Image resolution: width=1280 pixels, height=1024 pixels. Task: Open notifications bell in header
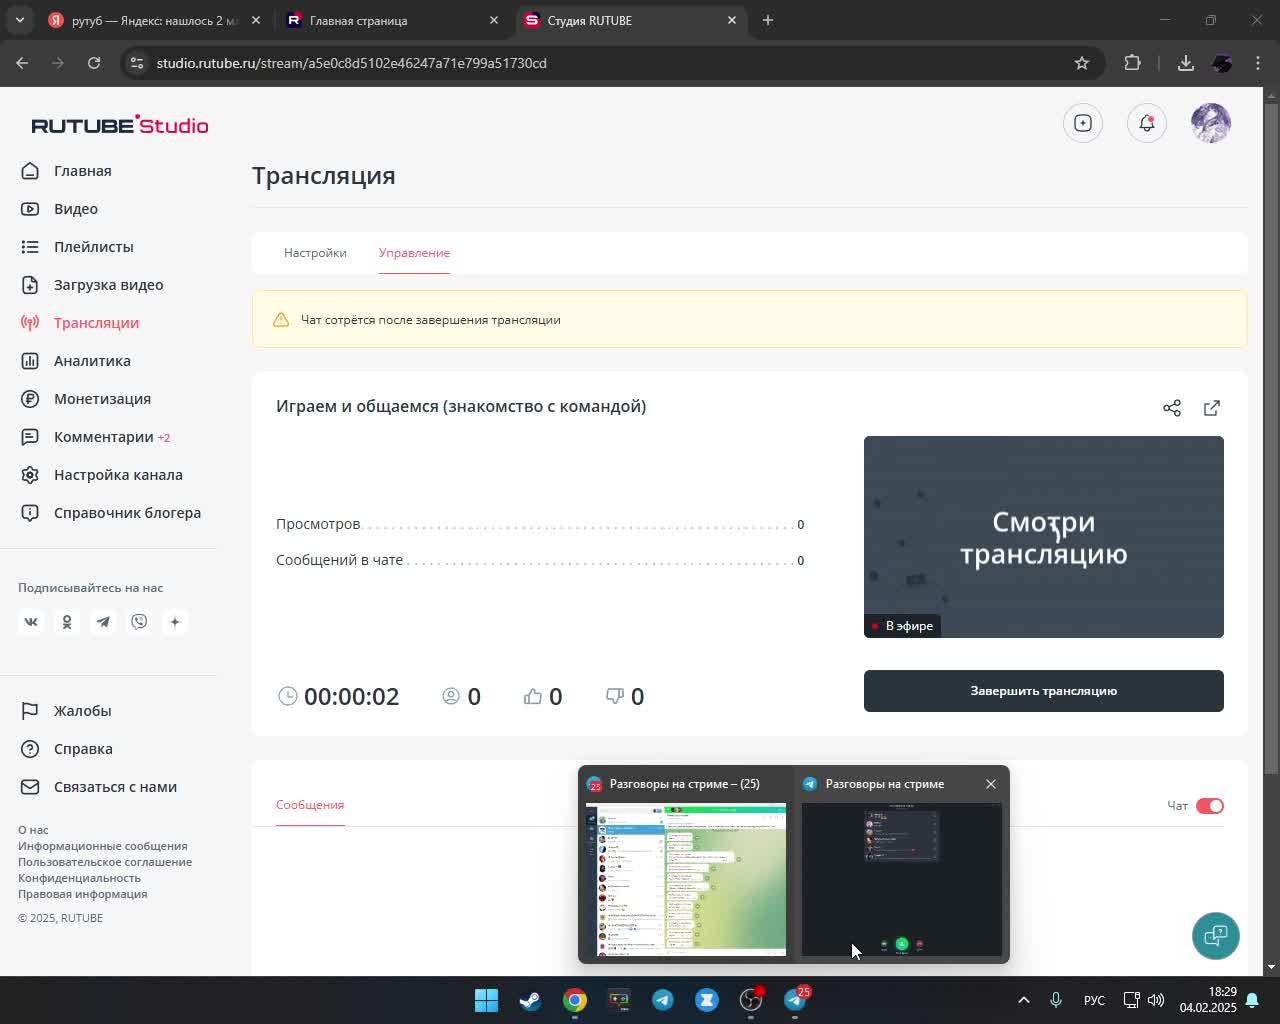pos(1147,123)
